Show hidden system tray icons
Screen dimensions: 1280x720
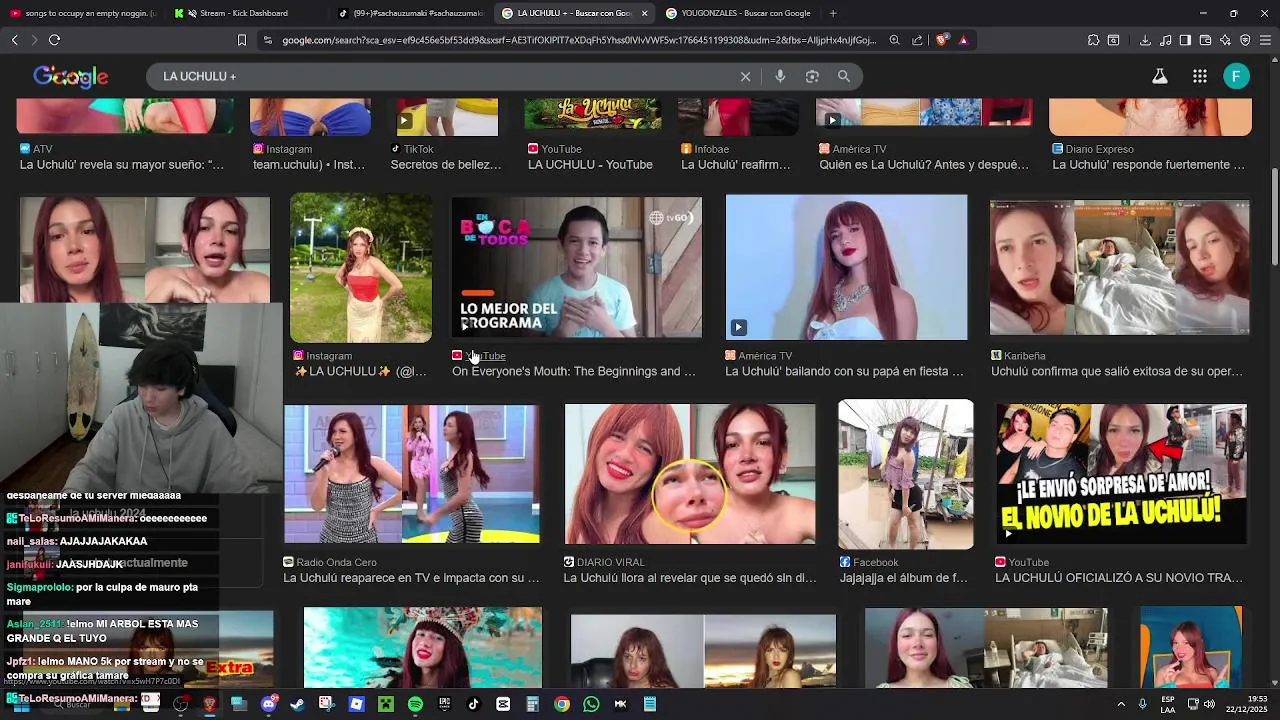click(x=1120, y=704)
